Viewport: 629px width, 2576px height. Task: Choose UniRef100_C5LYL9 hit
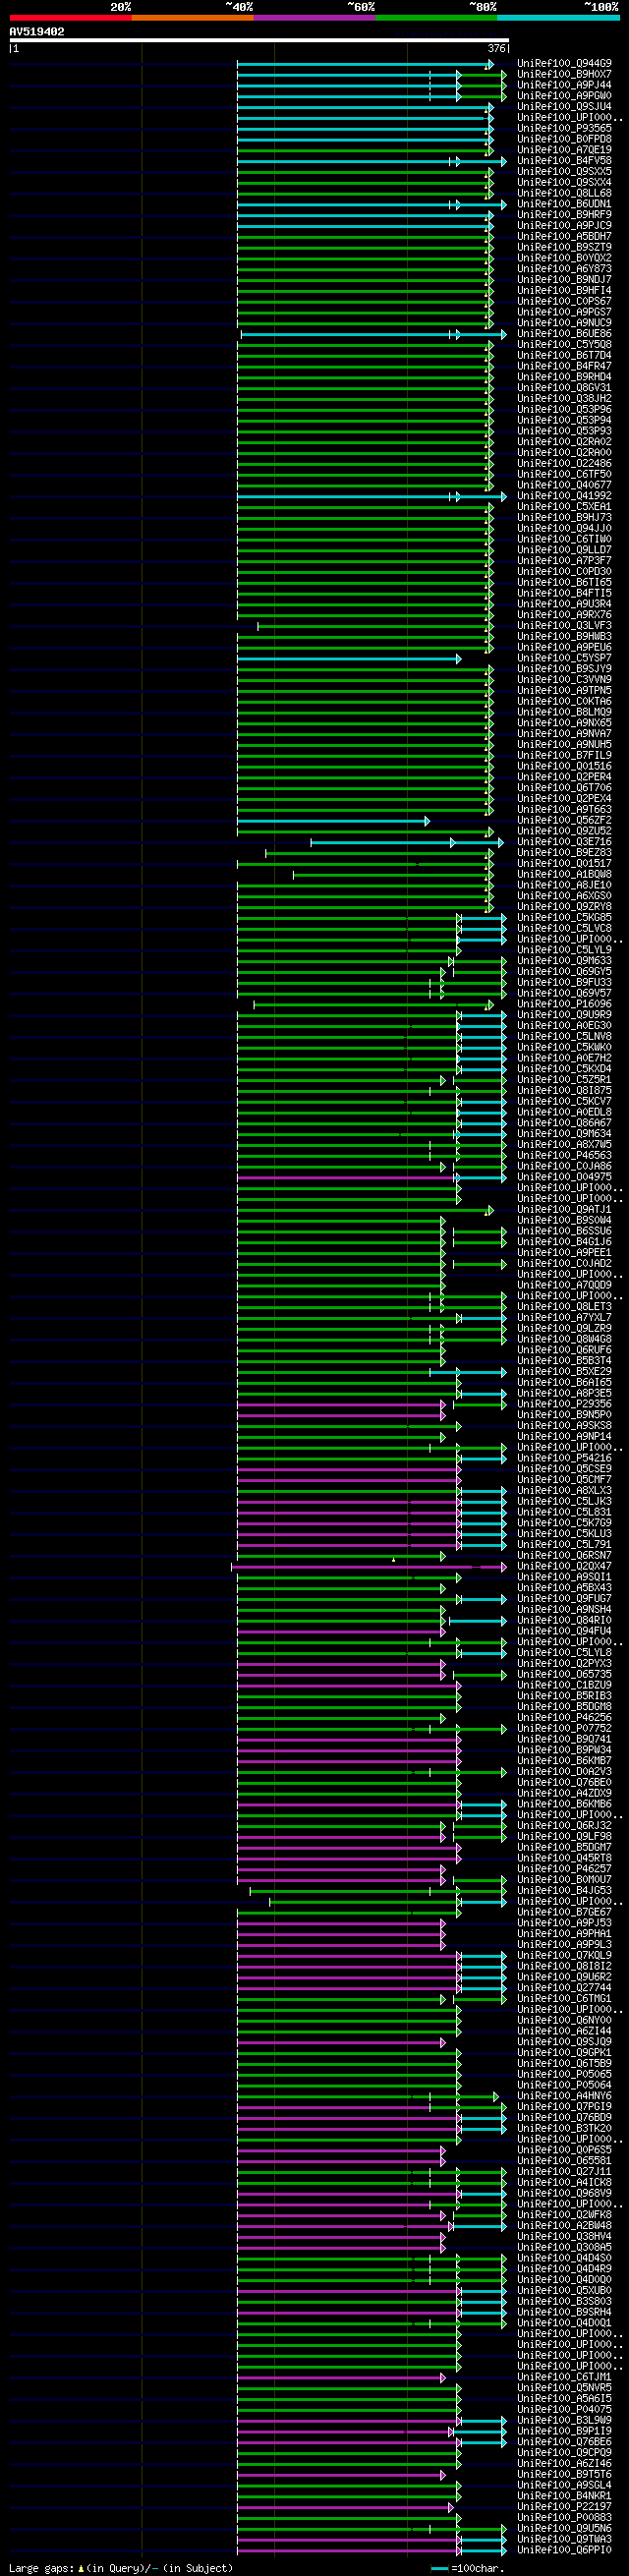tap(564, 950)
